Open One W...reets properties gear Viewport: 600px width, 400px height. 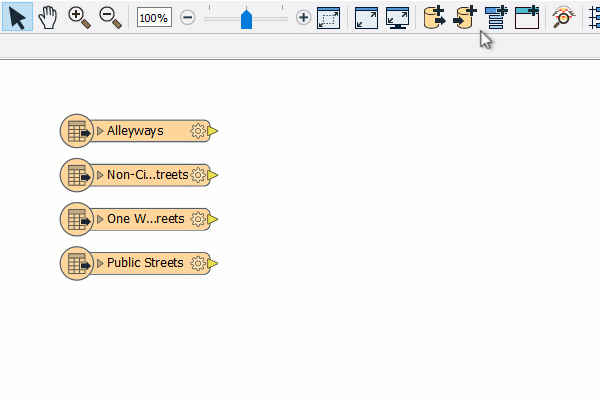click(198, 219)
